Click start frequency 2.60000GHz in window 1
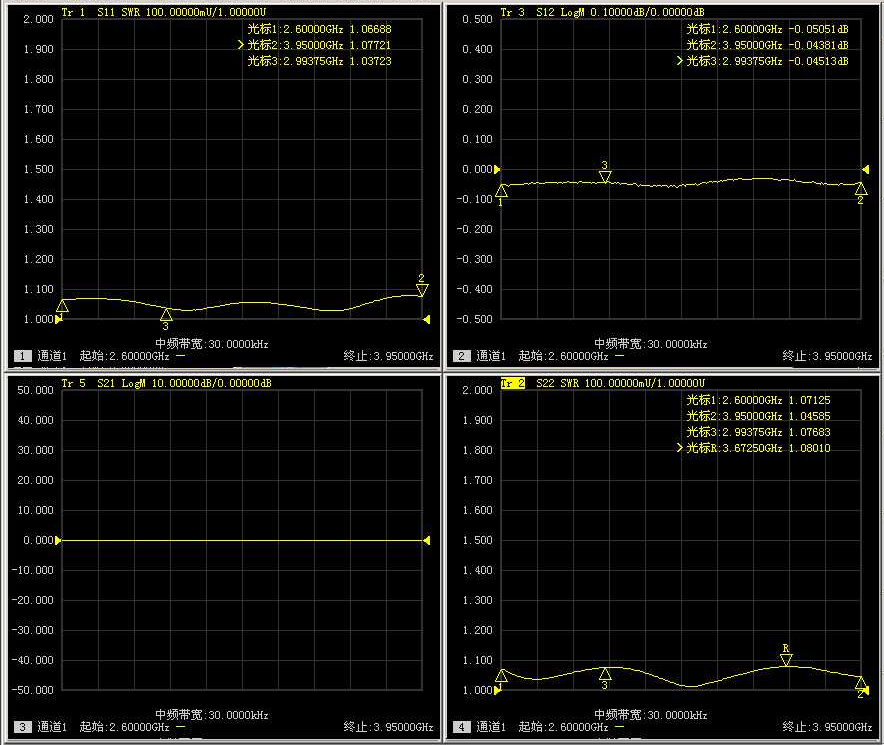 pos(125,356)
